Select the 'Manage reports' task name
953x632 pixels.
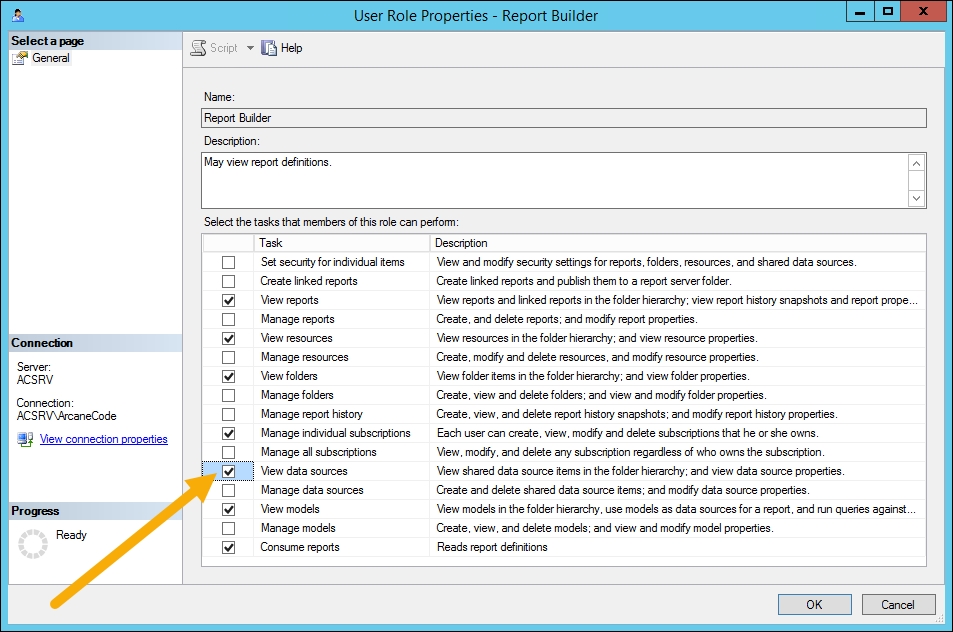point(298,319)
